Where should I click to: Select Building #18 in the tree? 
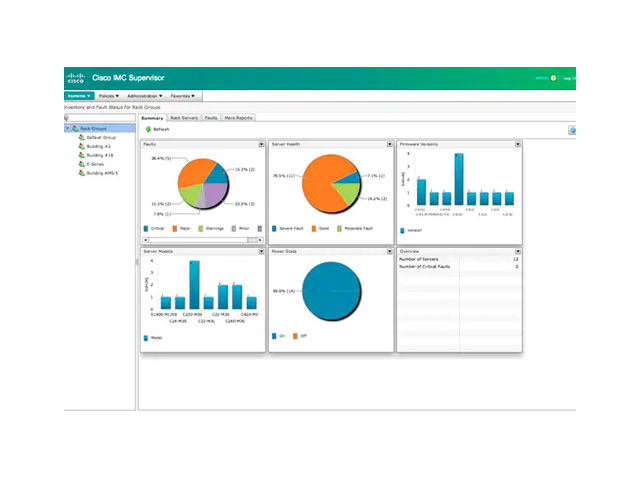99,155
